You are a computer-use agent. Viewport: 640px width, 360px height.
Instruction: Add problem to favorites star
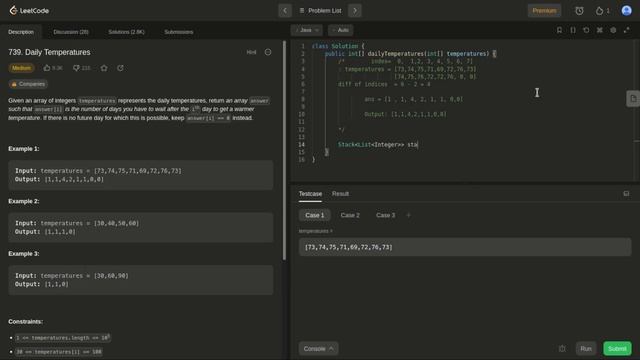(104, 68)
